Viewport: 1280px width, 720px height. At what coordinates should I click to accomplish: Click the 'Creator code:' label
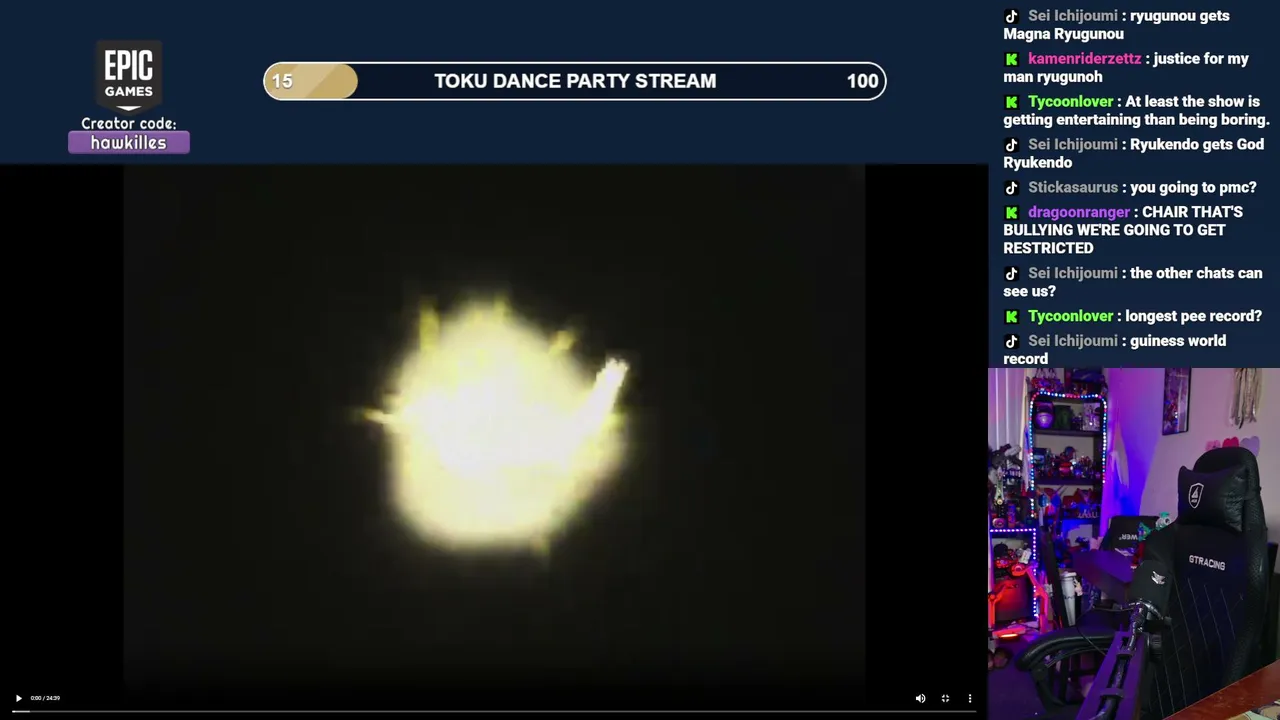(129, 124)
